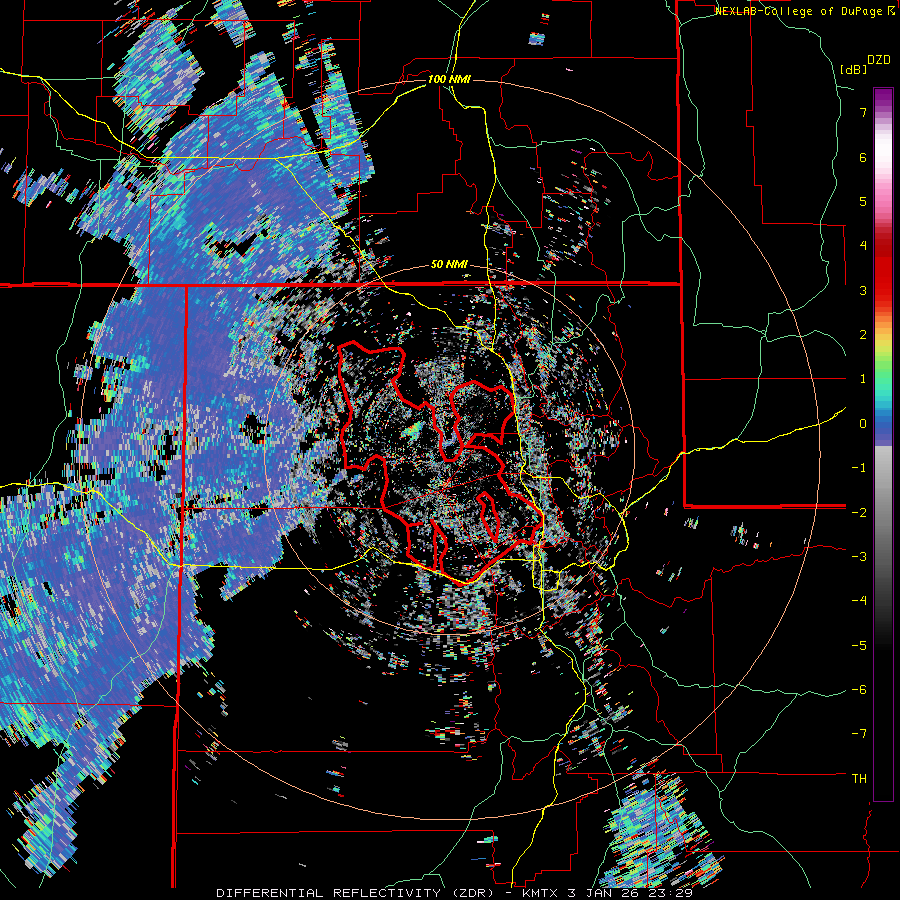This screenshot has width=900, height=900.
Task: Click the "-2" value on the color scale
Action: click(859, 513)
